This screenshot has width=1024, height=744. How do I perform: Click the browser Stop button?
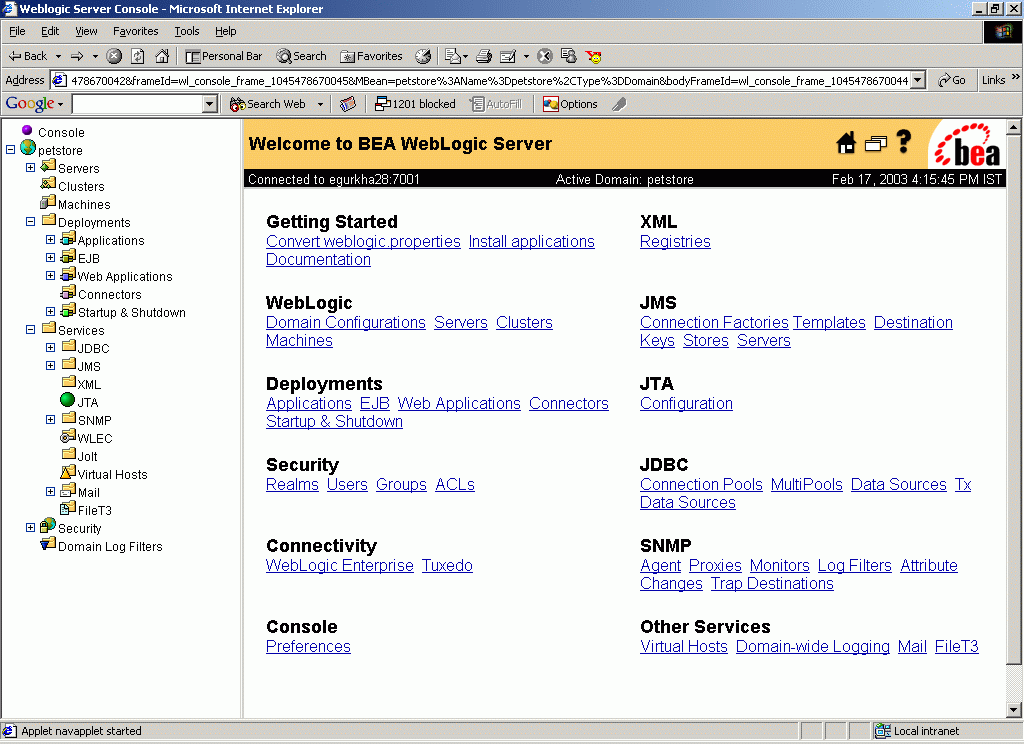(114, 56)
